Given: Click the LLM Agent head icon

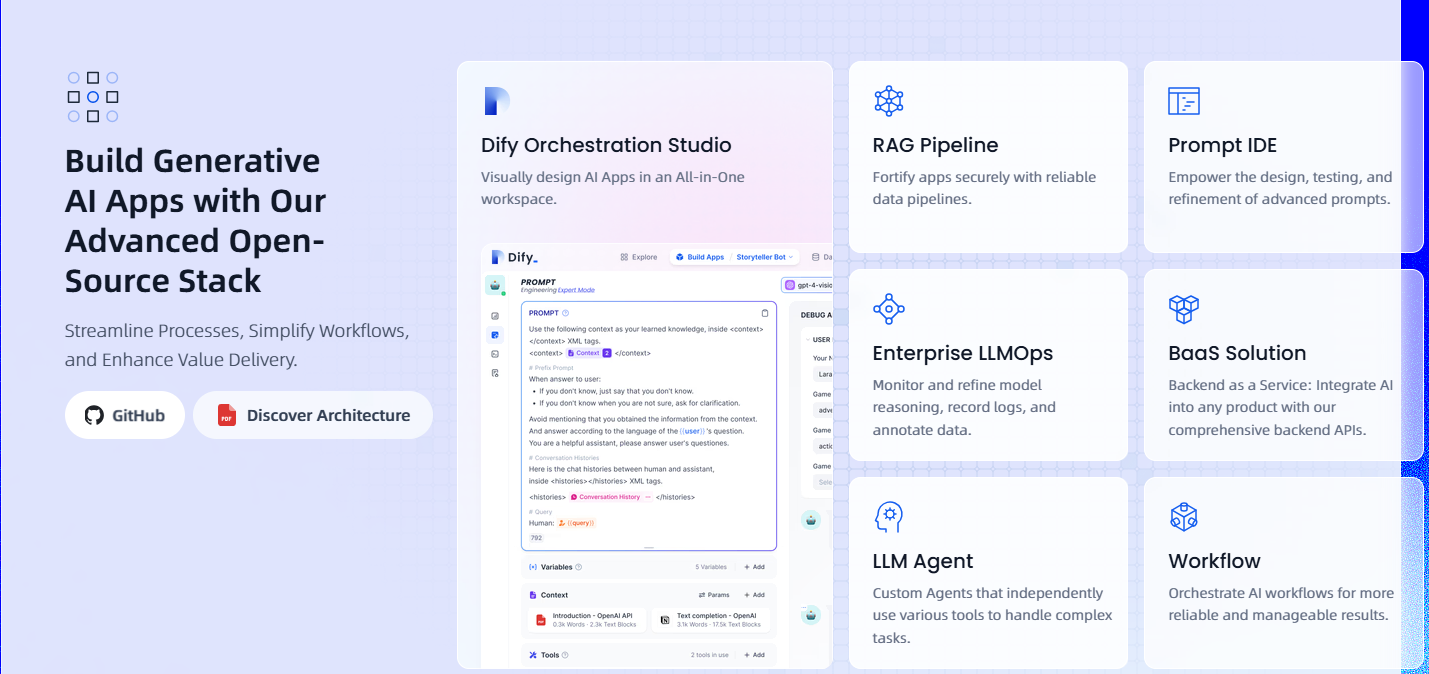Looking at the screenshot, I should pos(888,517).
